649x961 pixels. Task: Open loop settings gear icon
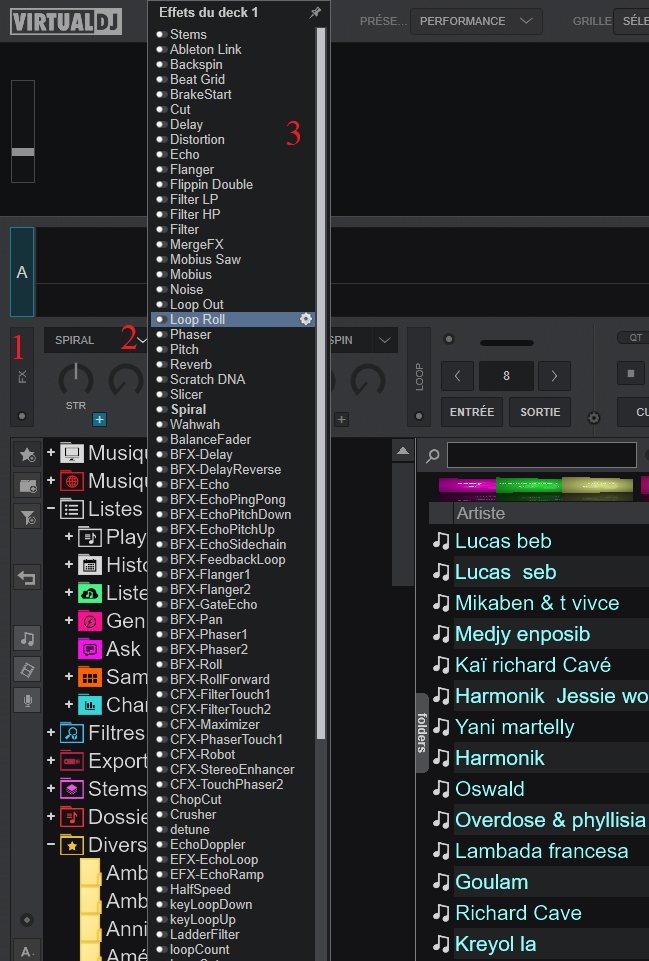point(593,418)
